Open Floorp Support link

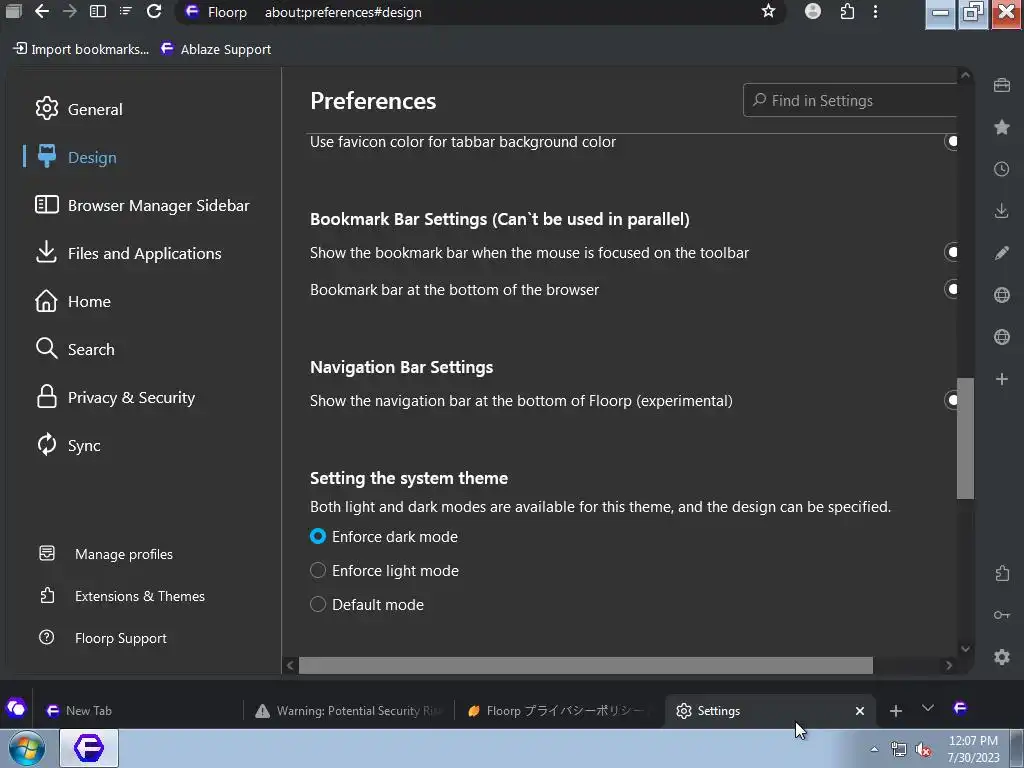(x=103, y=637)
